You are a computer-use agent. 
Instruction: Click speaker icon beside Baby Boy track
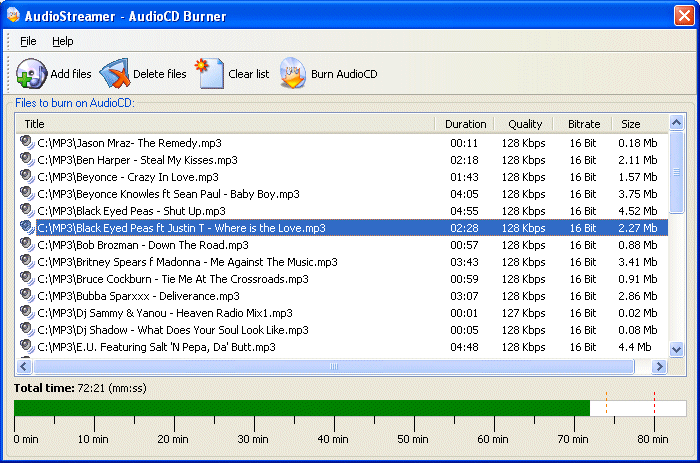pyautogui.click(x=27, y=194)
